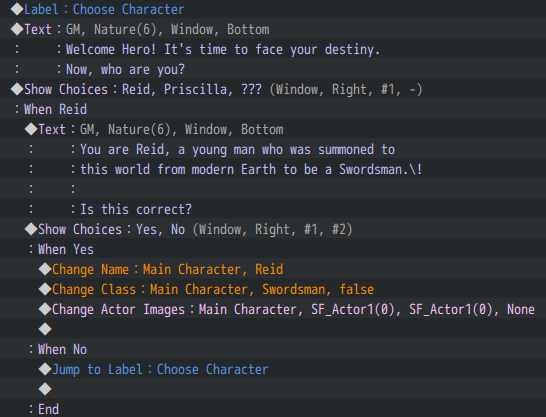Screen dimensions: 546x417
Task: Click the 'Now, who are you?' text line
Action: (273, 69)
